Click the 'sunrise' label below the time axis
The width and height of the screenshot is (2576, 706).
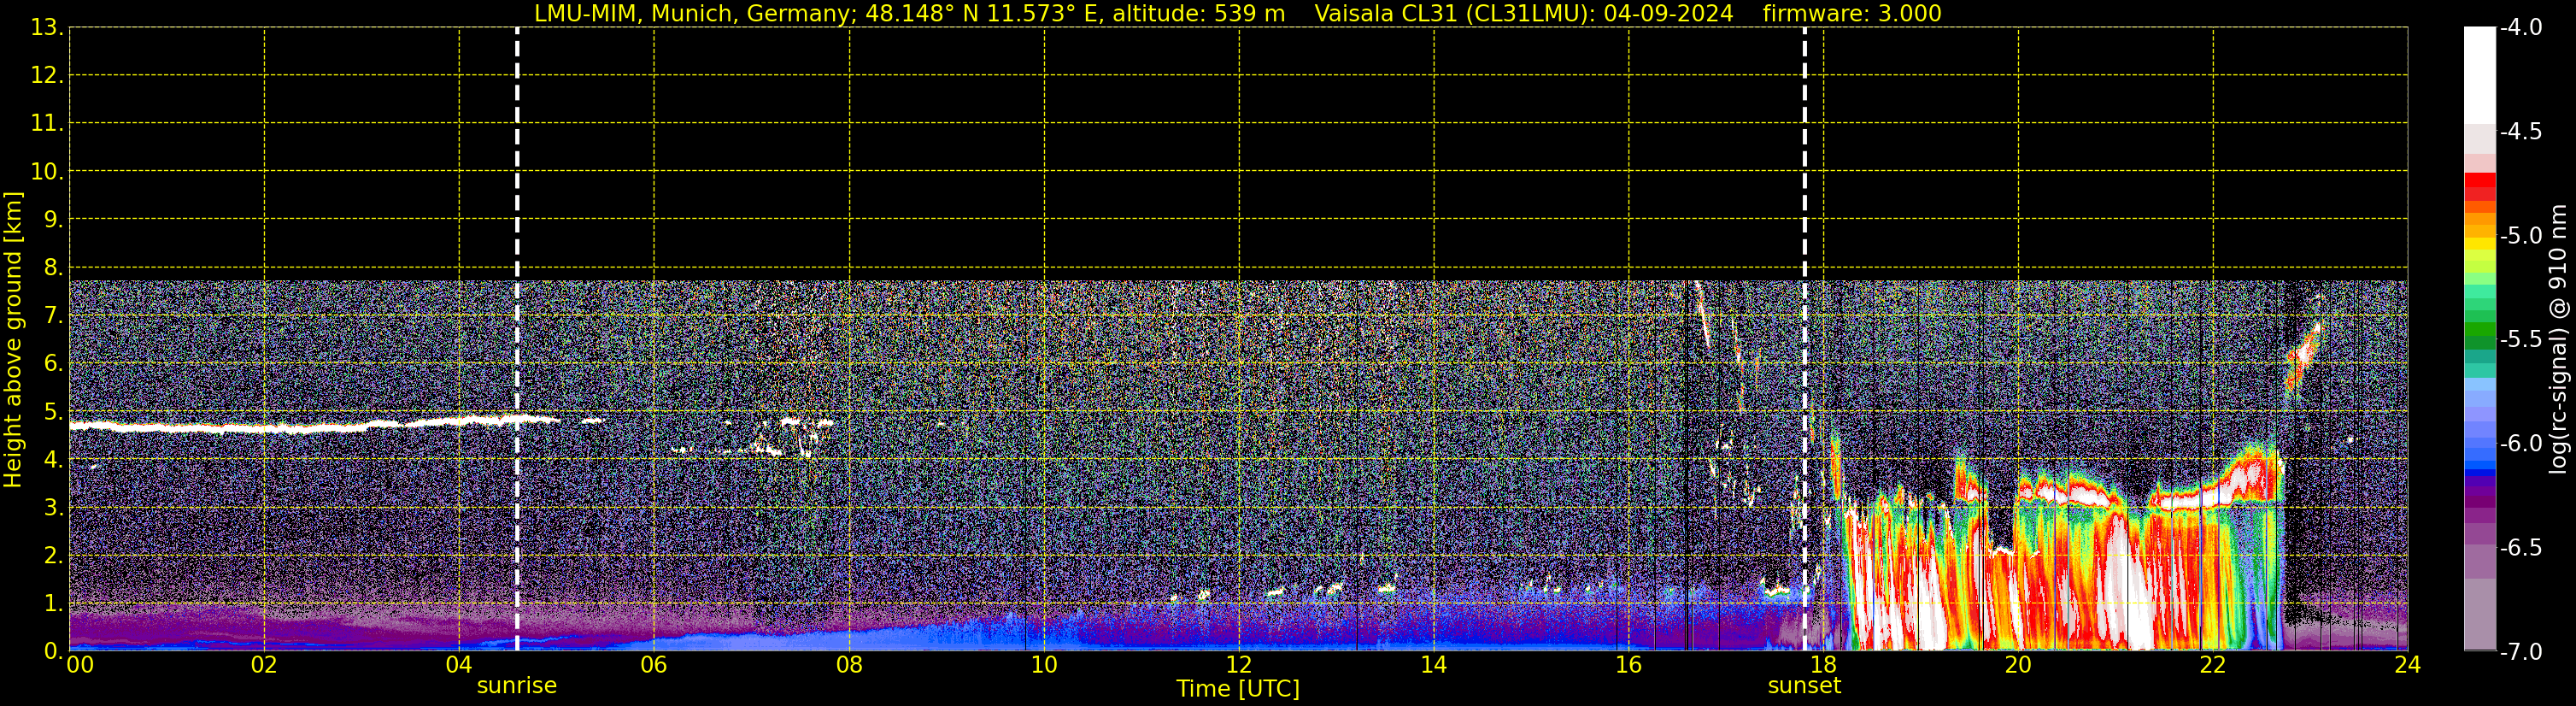pyautogui.click(x=516, y=686)
